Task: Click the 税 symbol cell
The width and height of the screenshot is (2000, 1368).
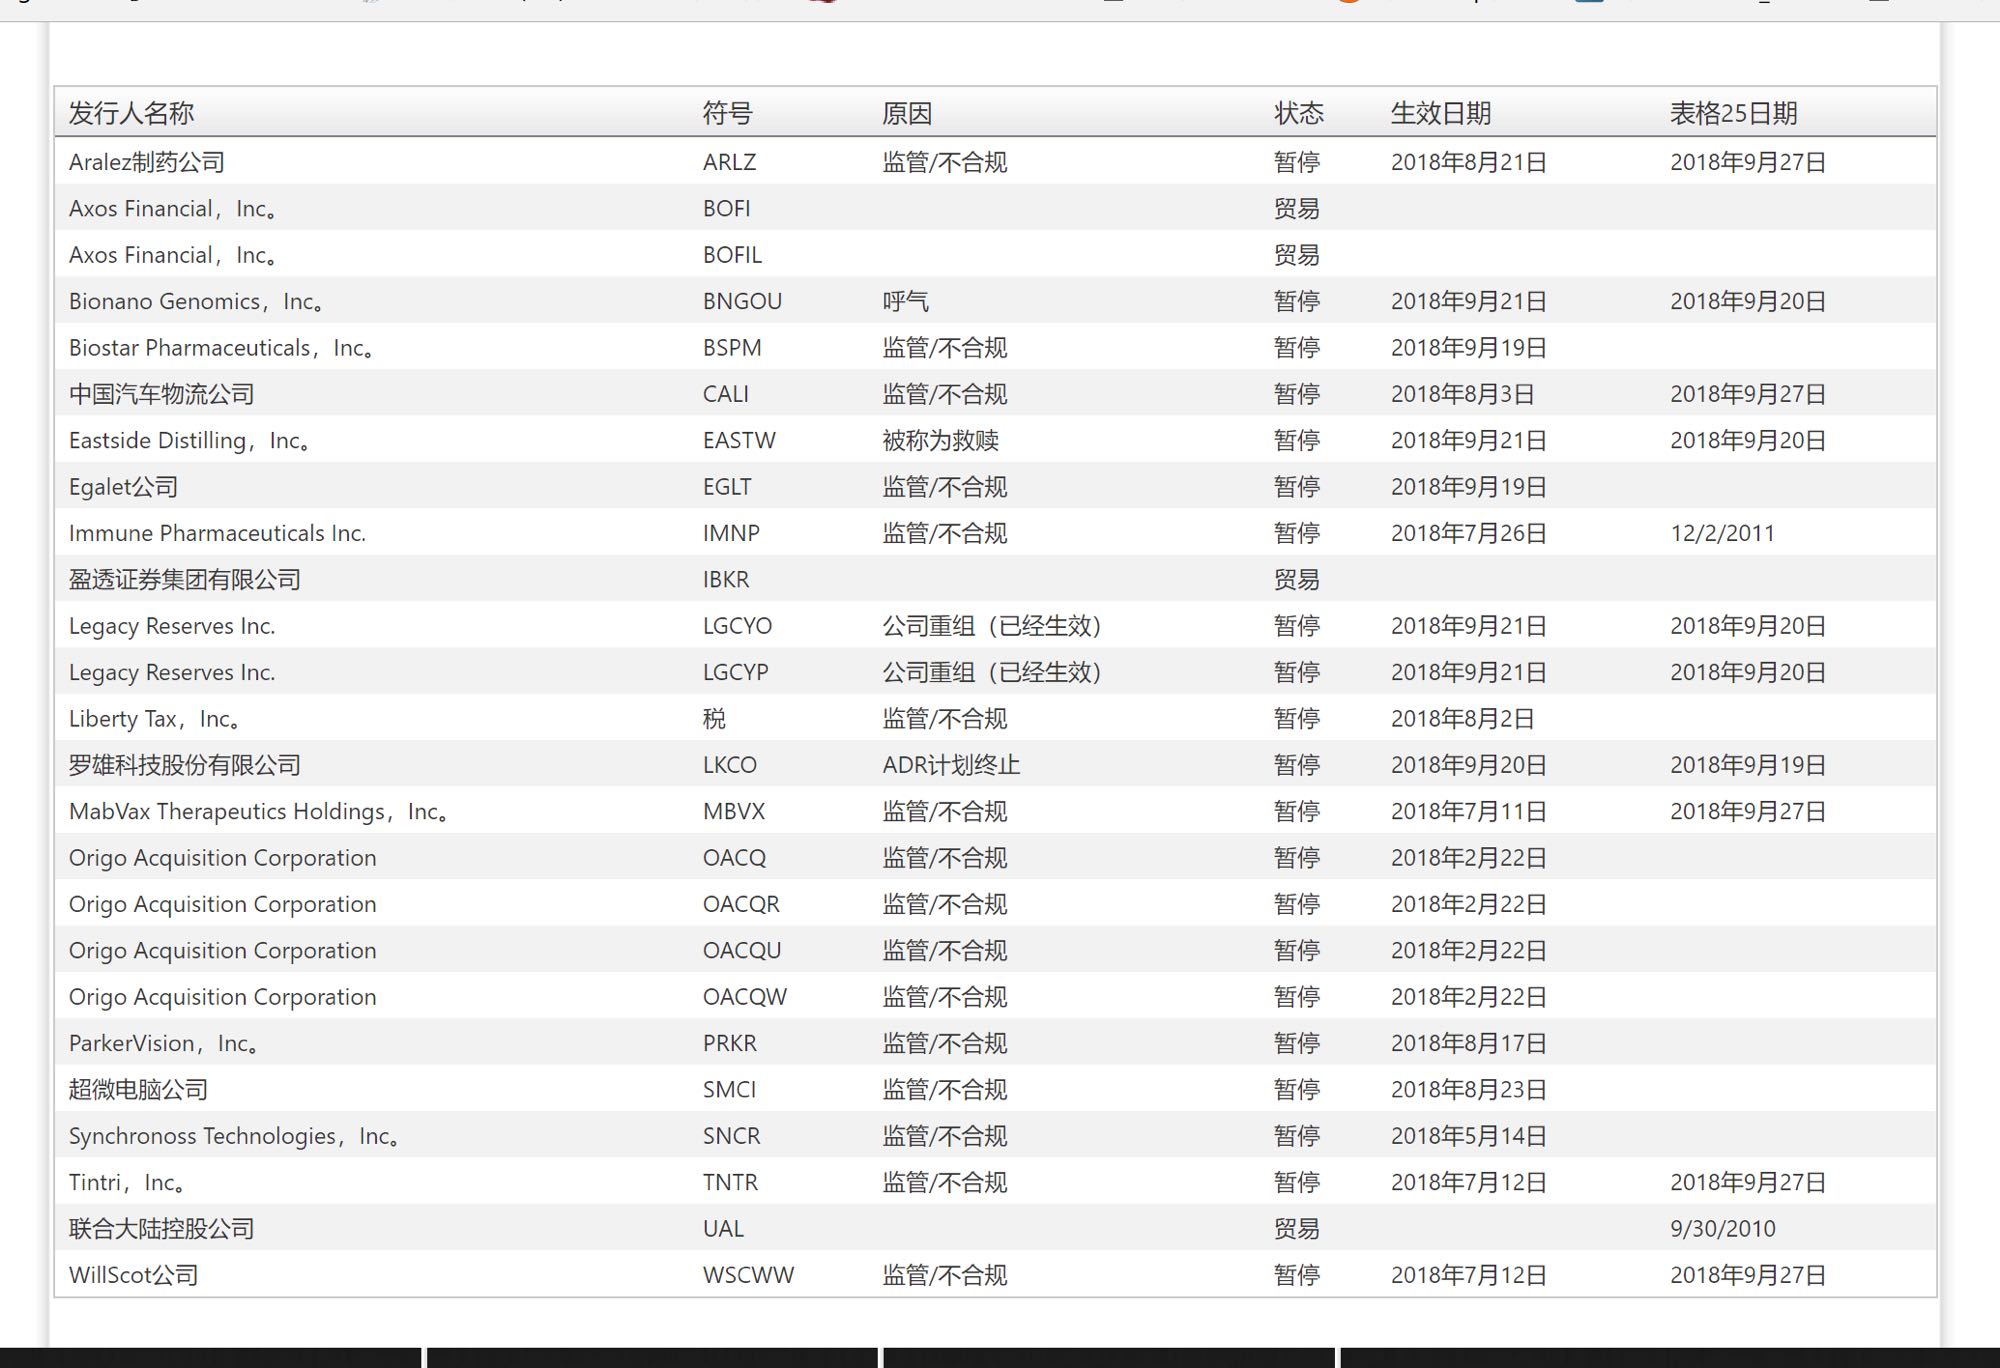Action: tap(714, 719)
